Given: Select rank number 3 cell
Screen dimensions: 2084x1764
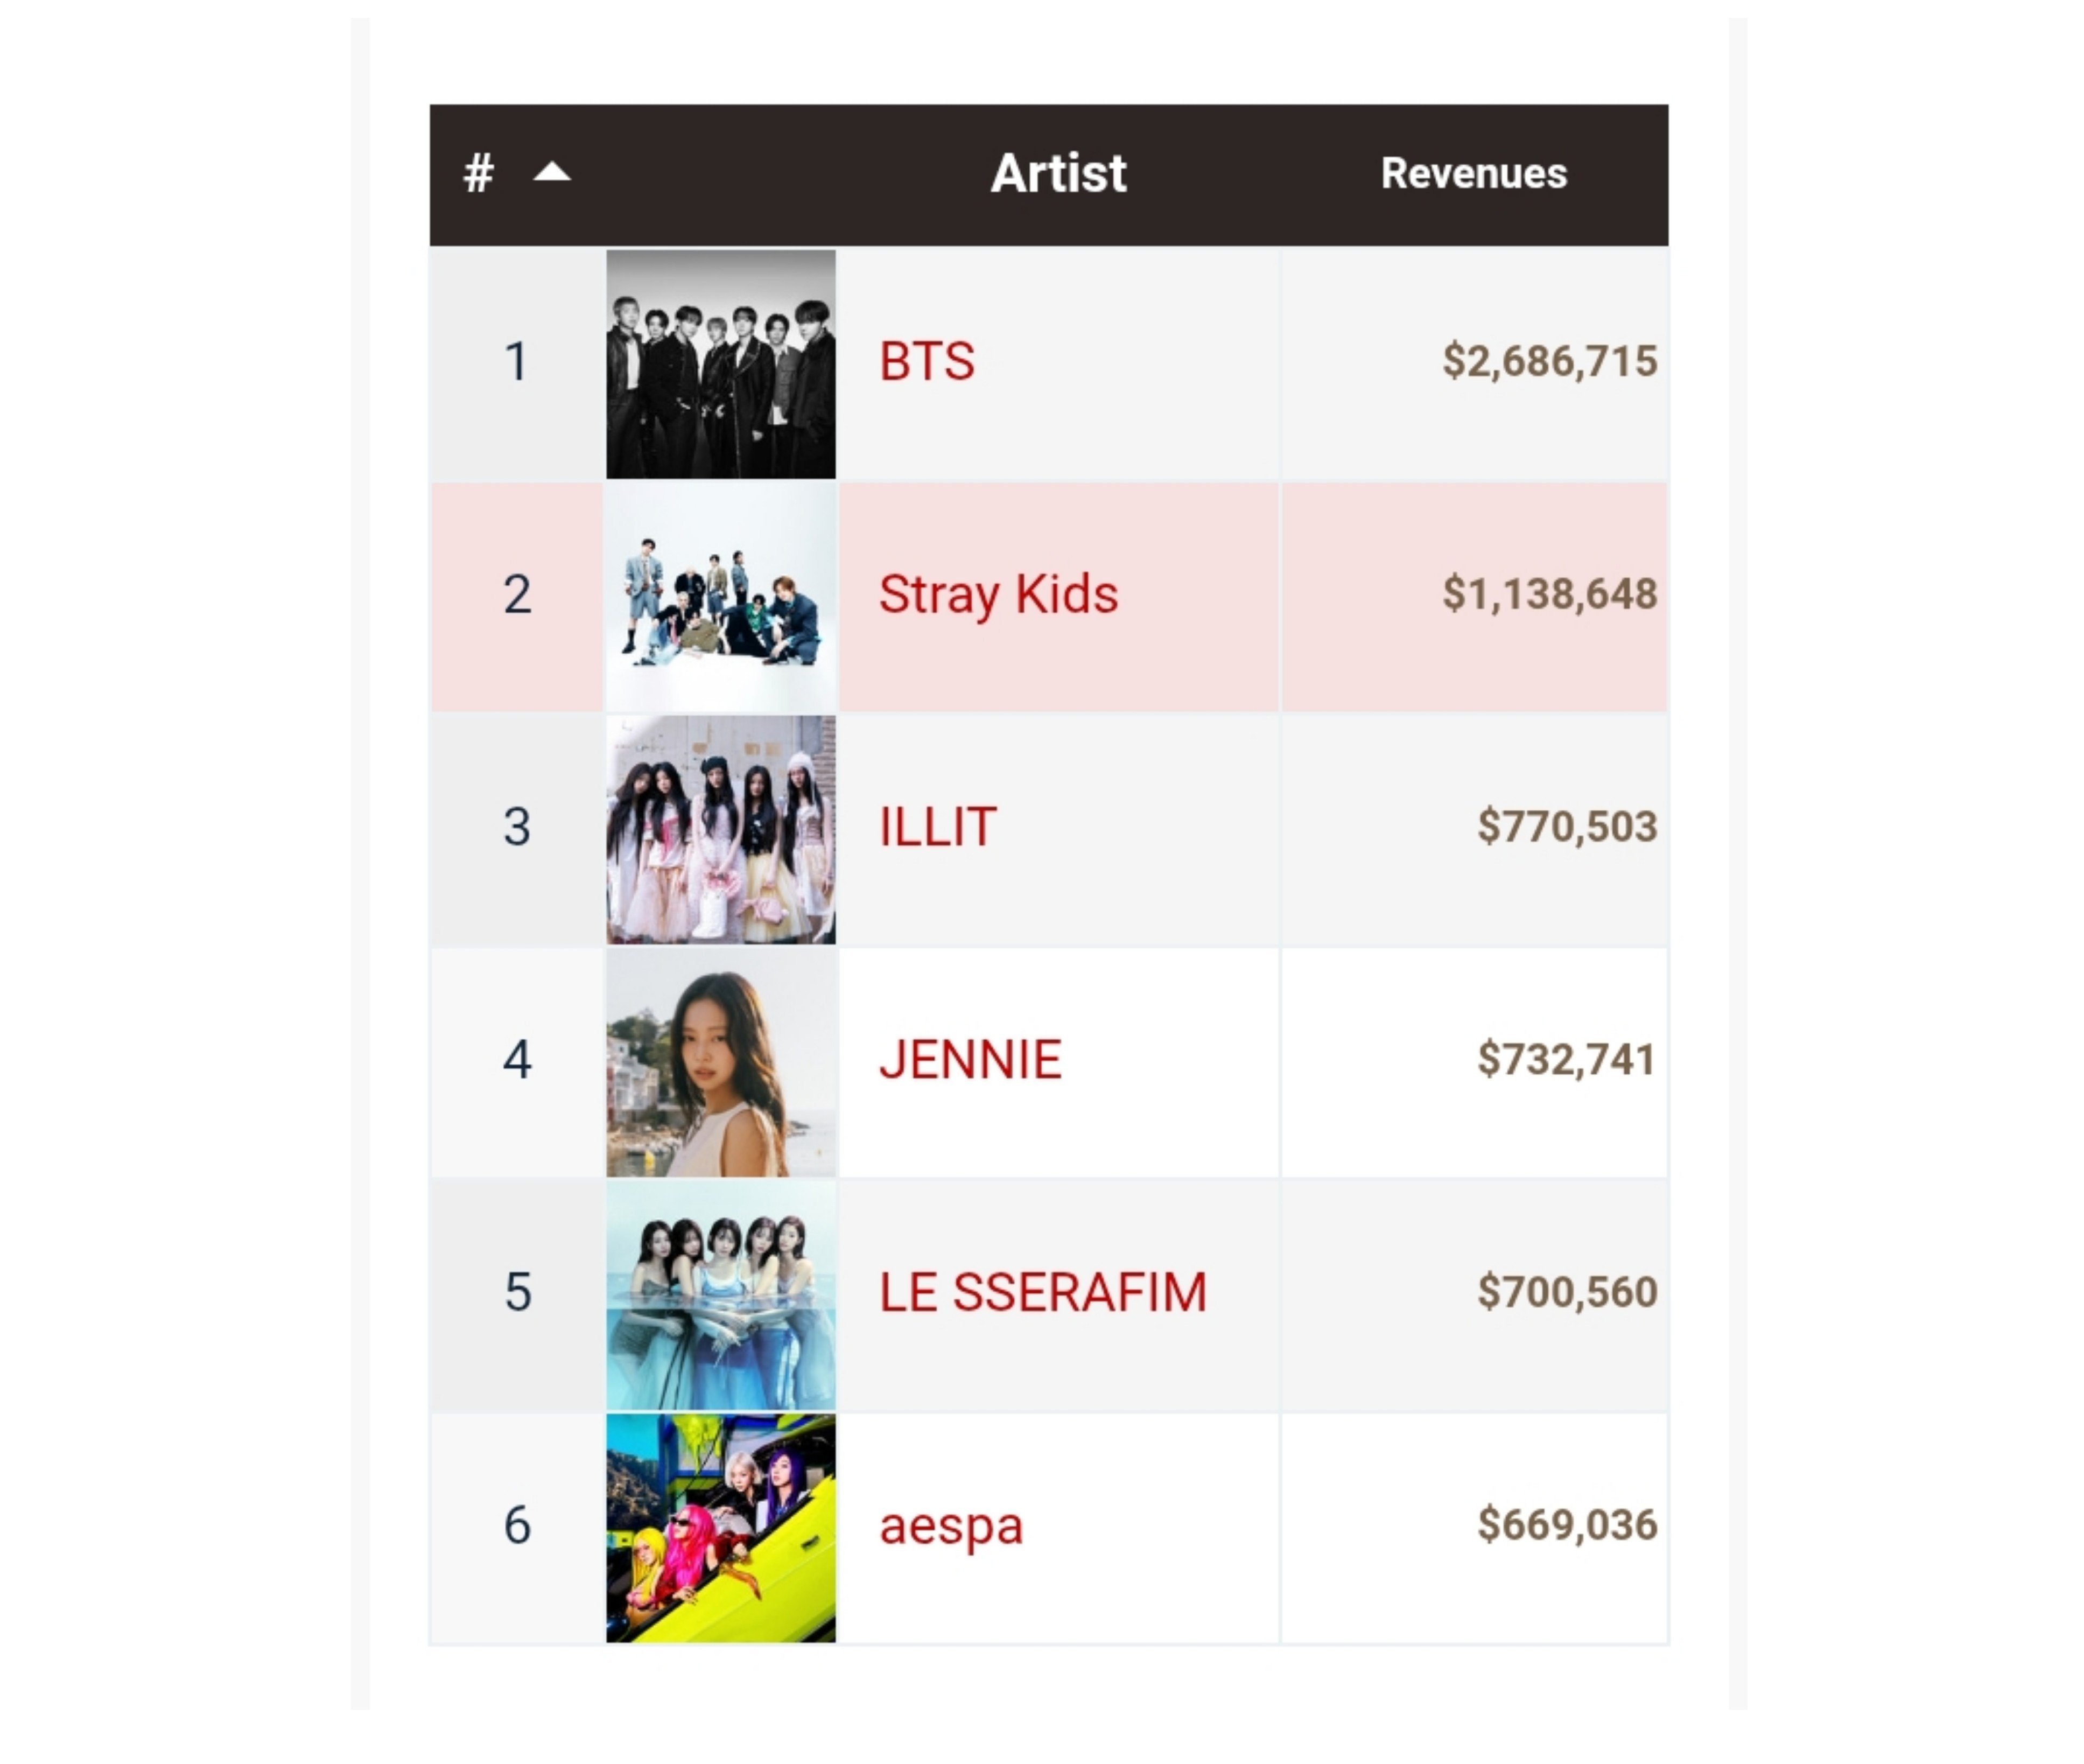Looking at the screenshot, I should 517,830.
